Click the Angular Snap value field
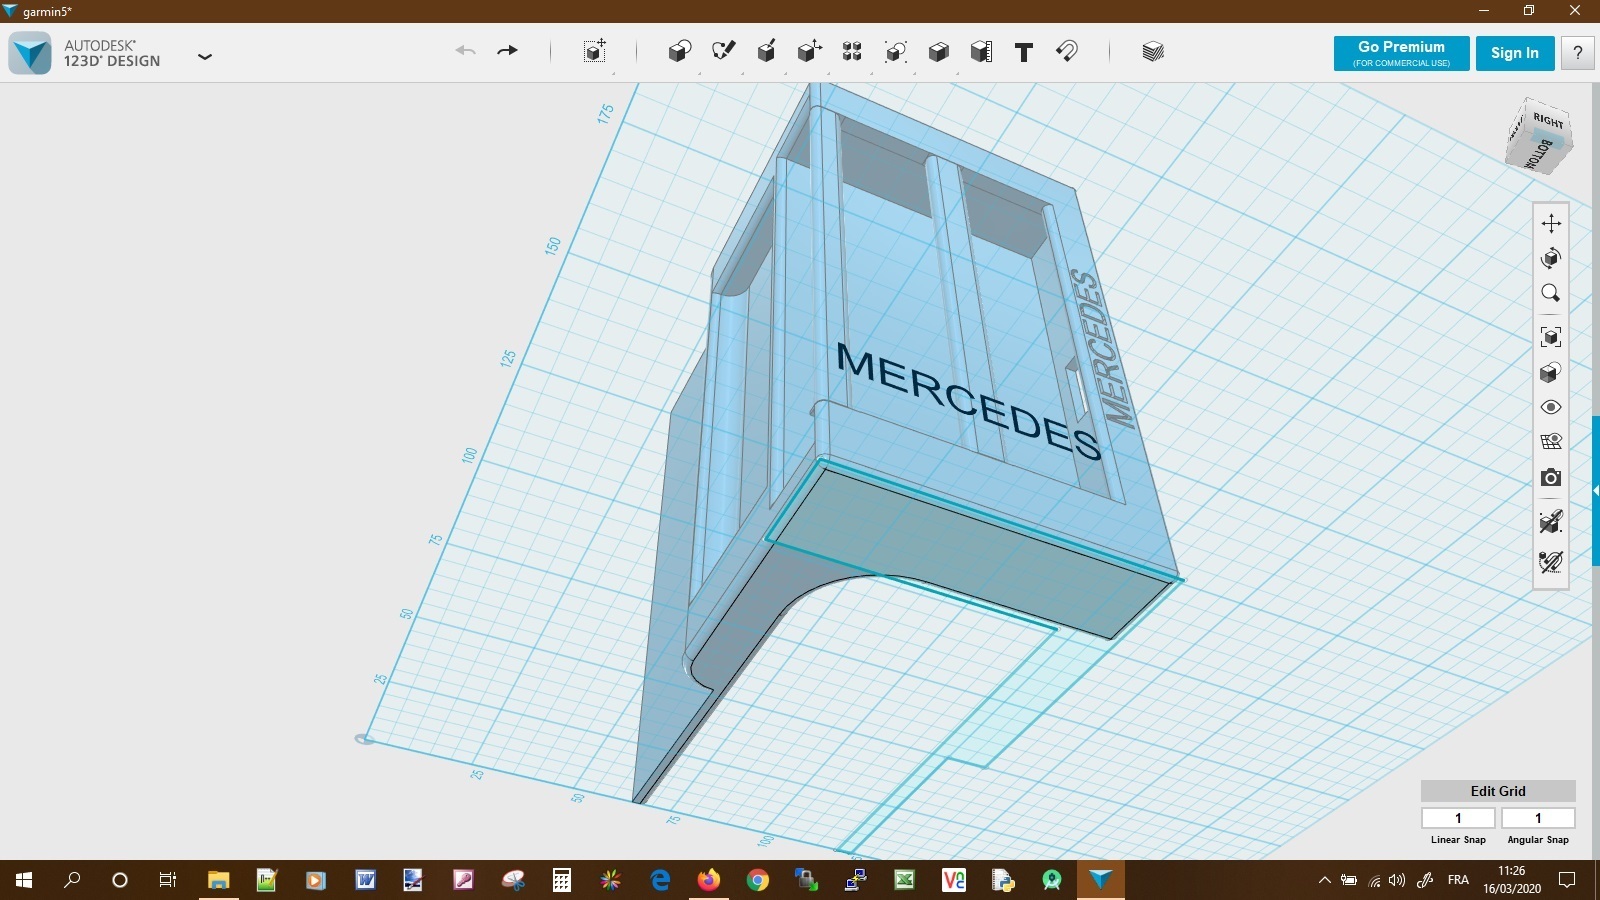1600x900 pixels. pos(1538,818)
